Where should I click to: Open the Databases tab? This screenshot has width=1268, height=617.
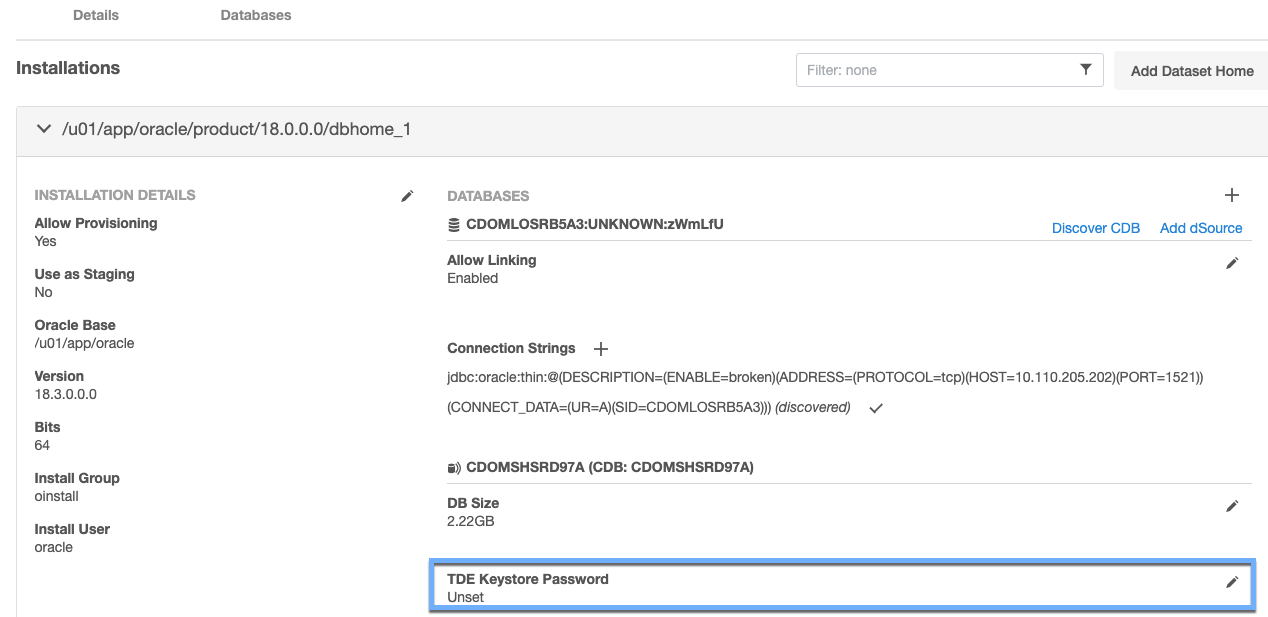pyautogui.click(x=256, y=15)
